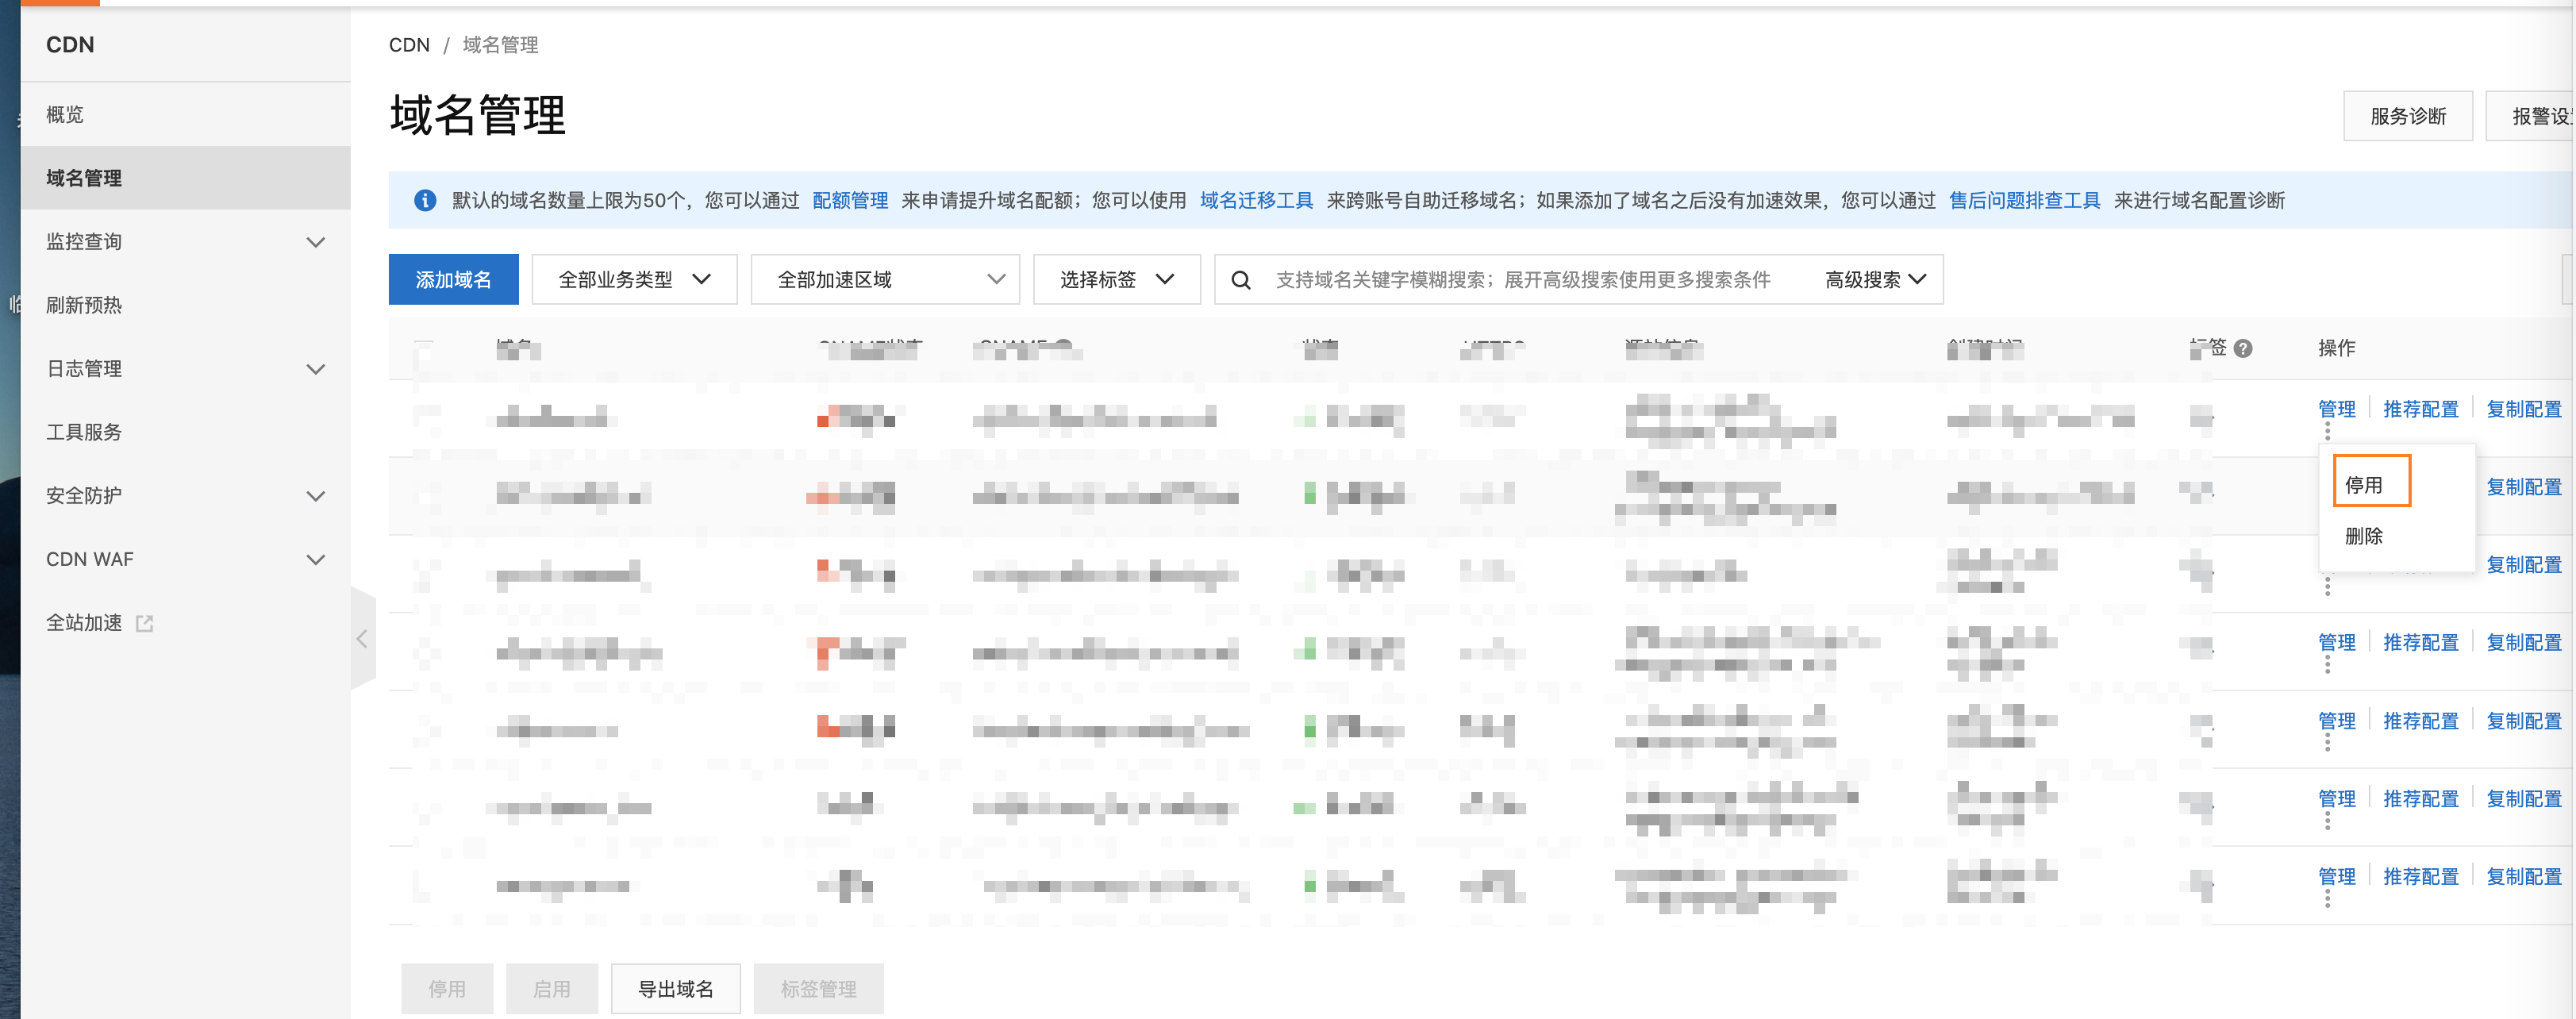Open the 全部业务类型 dropdown
2576x1019 pixels.
coord(634,280)
